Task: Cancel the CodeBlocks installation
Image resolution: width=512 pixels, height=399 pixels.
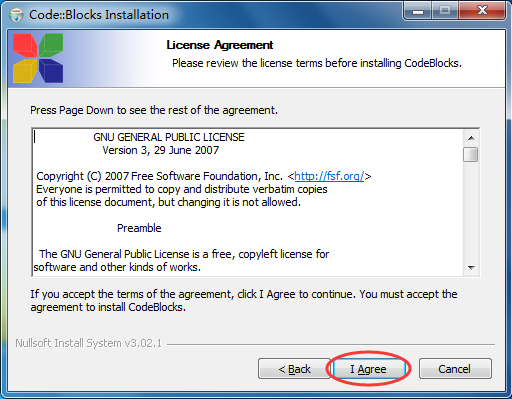Action: click(x=455, y=369)
